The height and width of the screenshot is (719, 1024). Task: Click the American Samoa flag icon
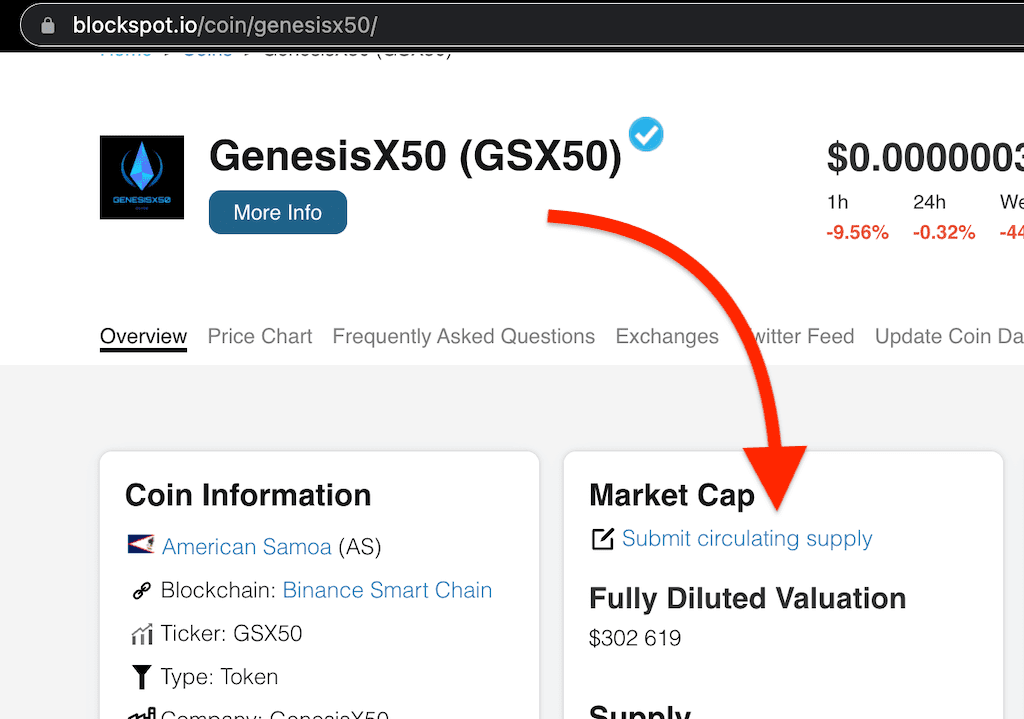click(x=141, y=544)
